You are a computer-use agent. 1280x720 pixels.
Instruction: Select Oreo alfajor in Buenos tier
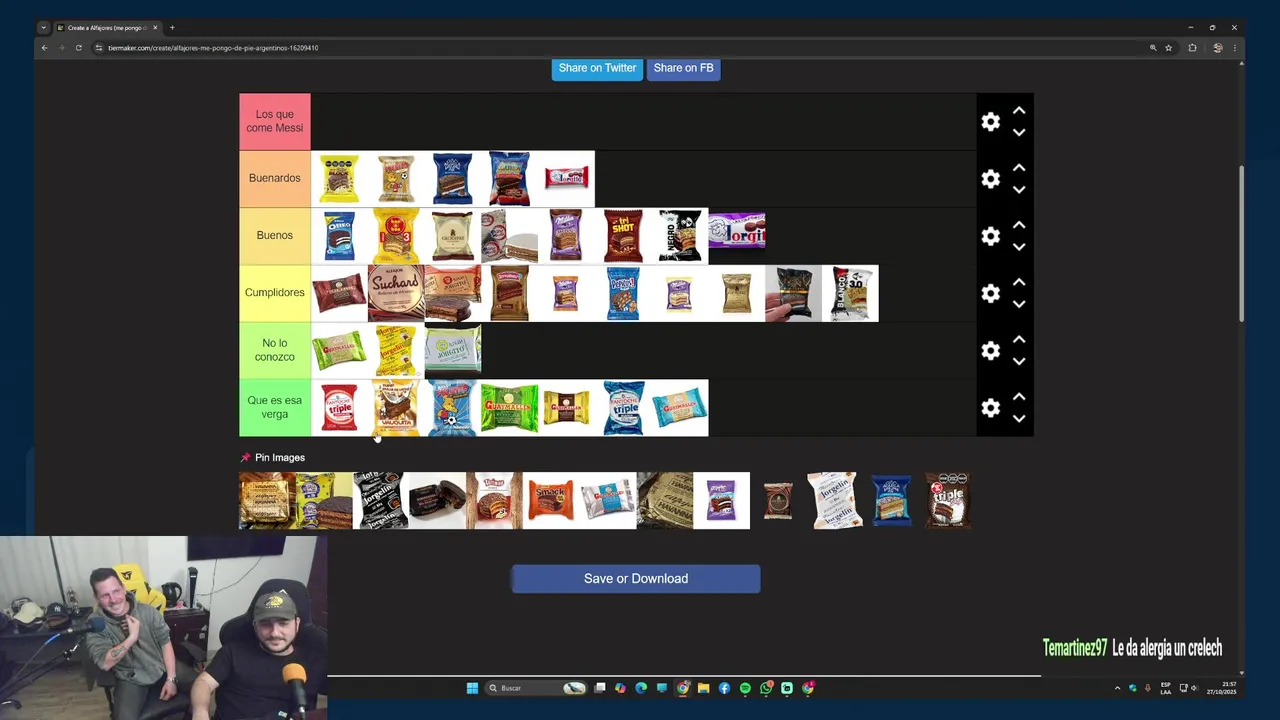[x=339, y=236]
